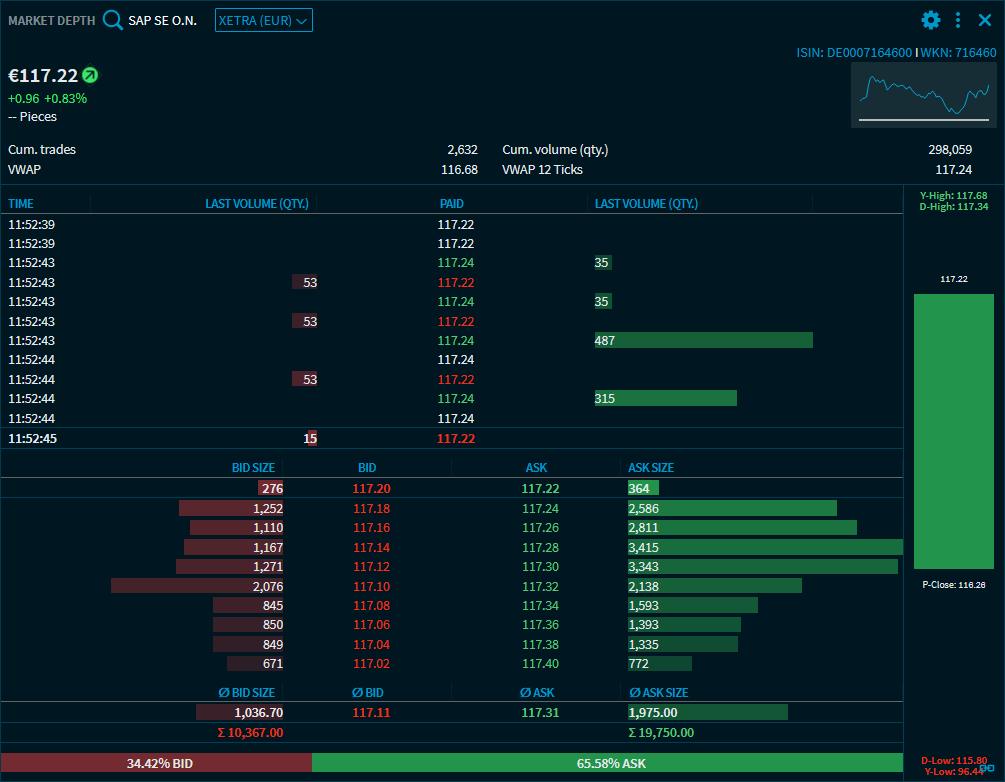Click the green upward trend arrow icon

point(90,75)
